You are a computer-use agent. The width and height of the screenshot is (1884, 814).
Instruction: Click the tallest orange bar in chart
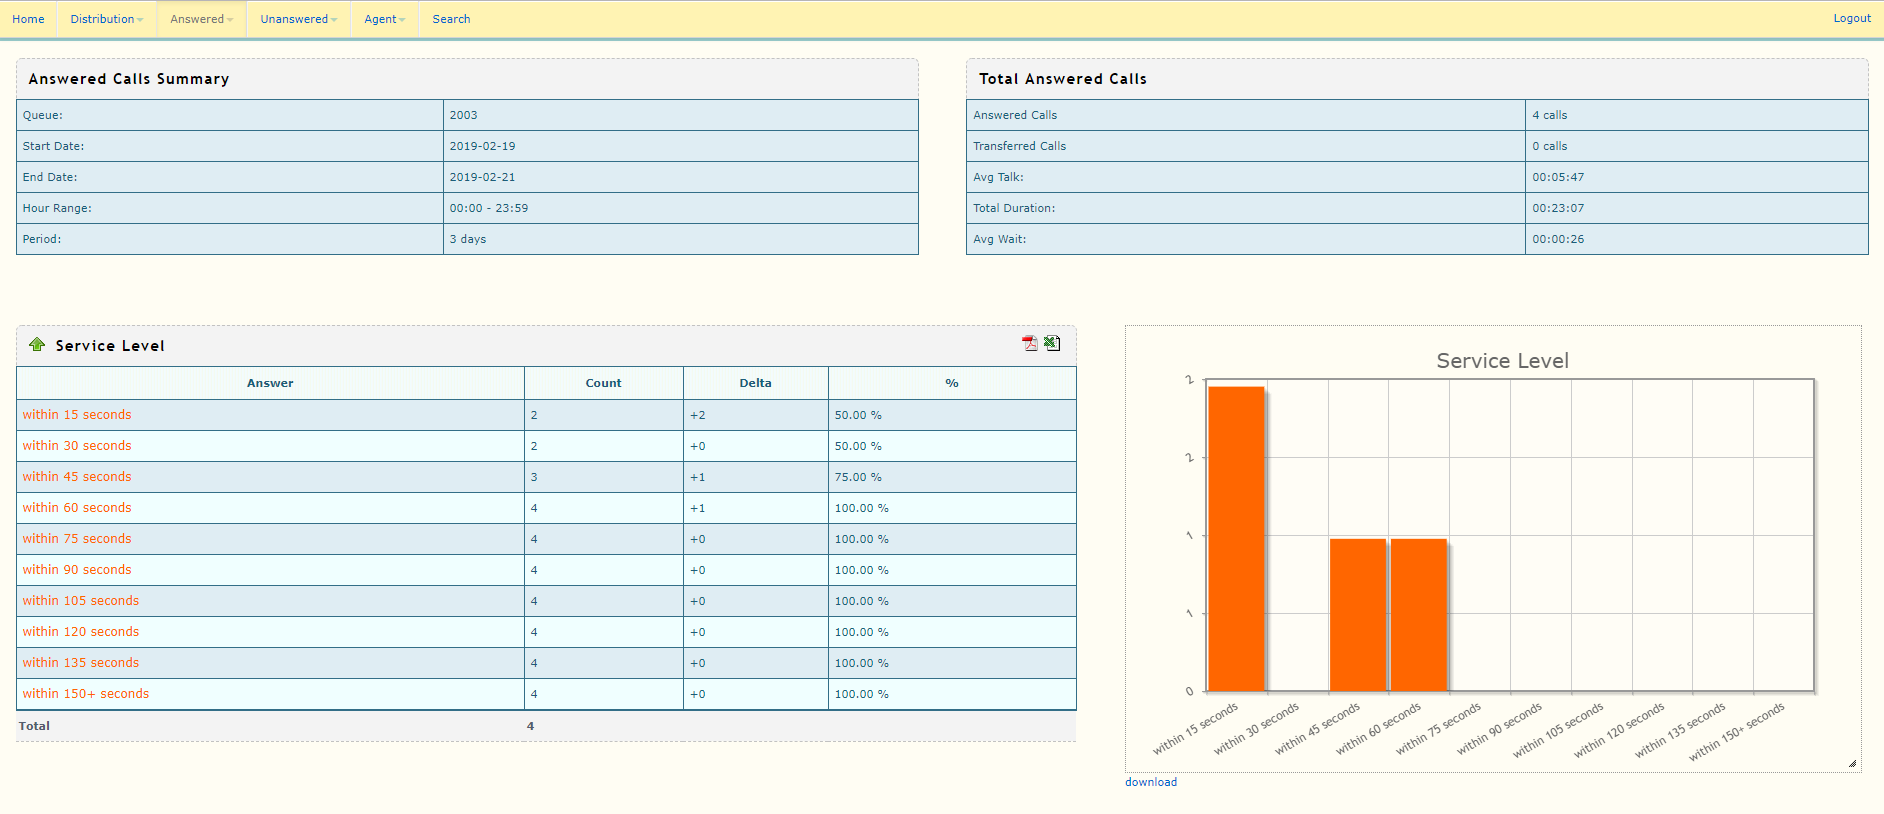pyautogui.click(x=1236, y=540)
